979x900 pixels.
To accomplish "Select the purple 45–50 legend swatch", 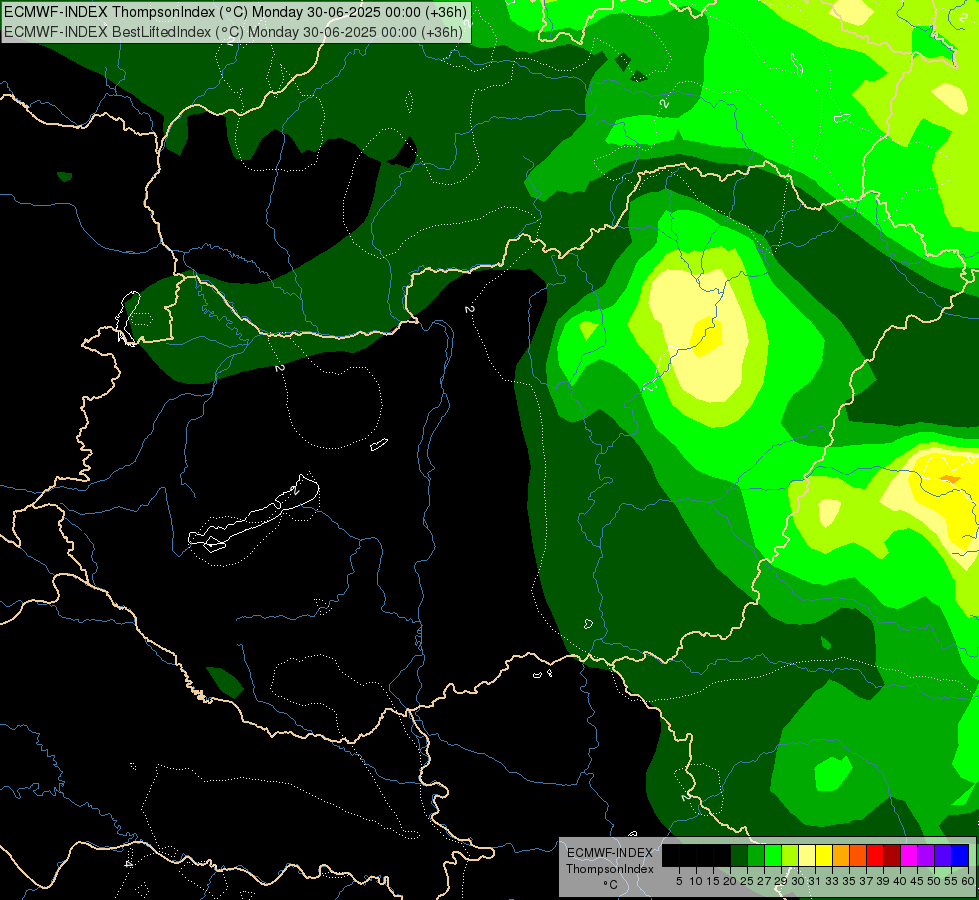I will pos(926,855).
